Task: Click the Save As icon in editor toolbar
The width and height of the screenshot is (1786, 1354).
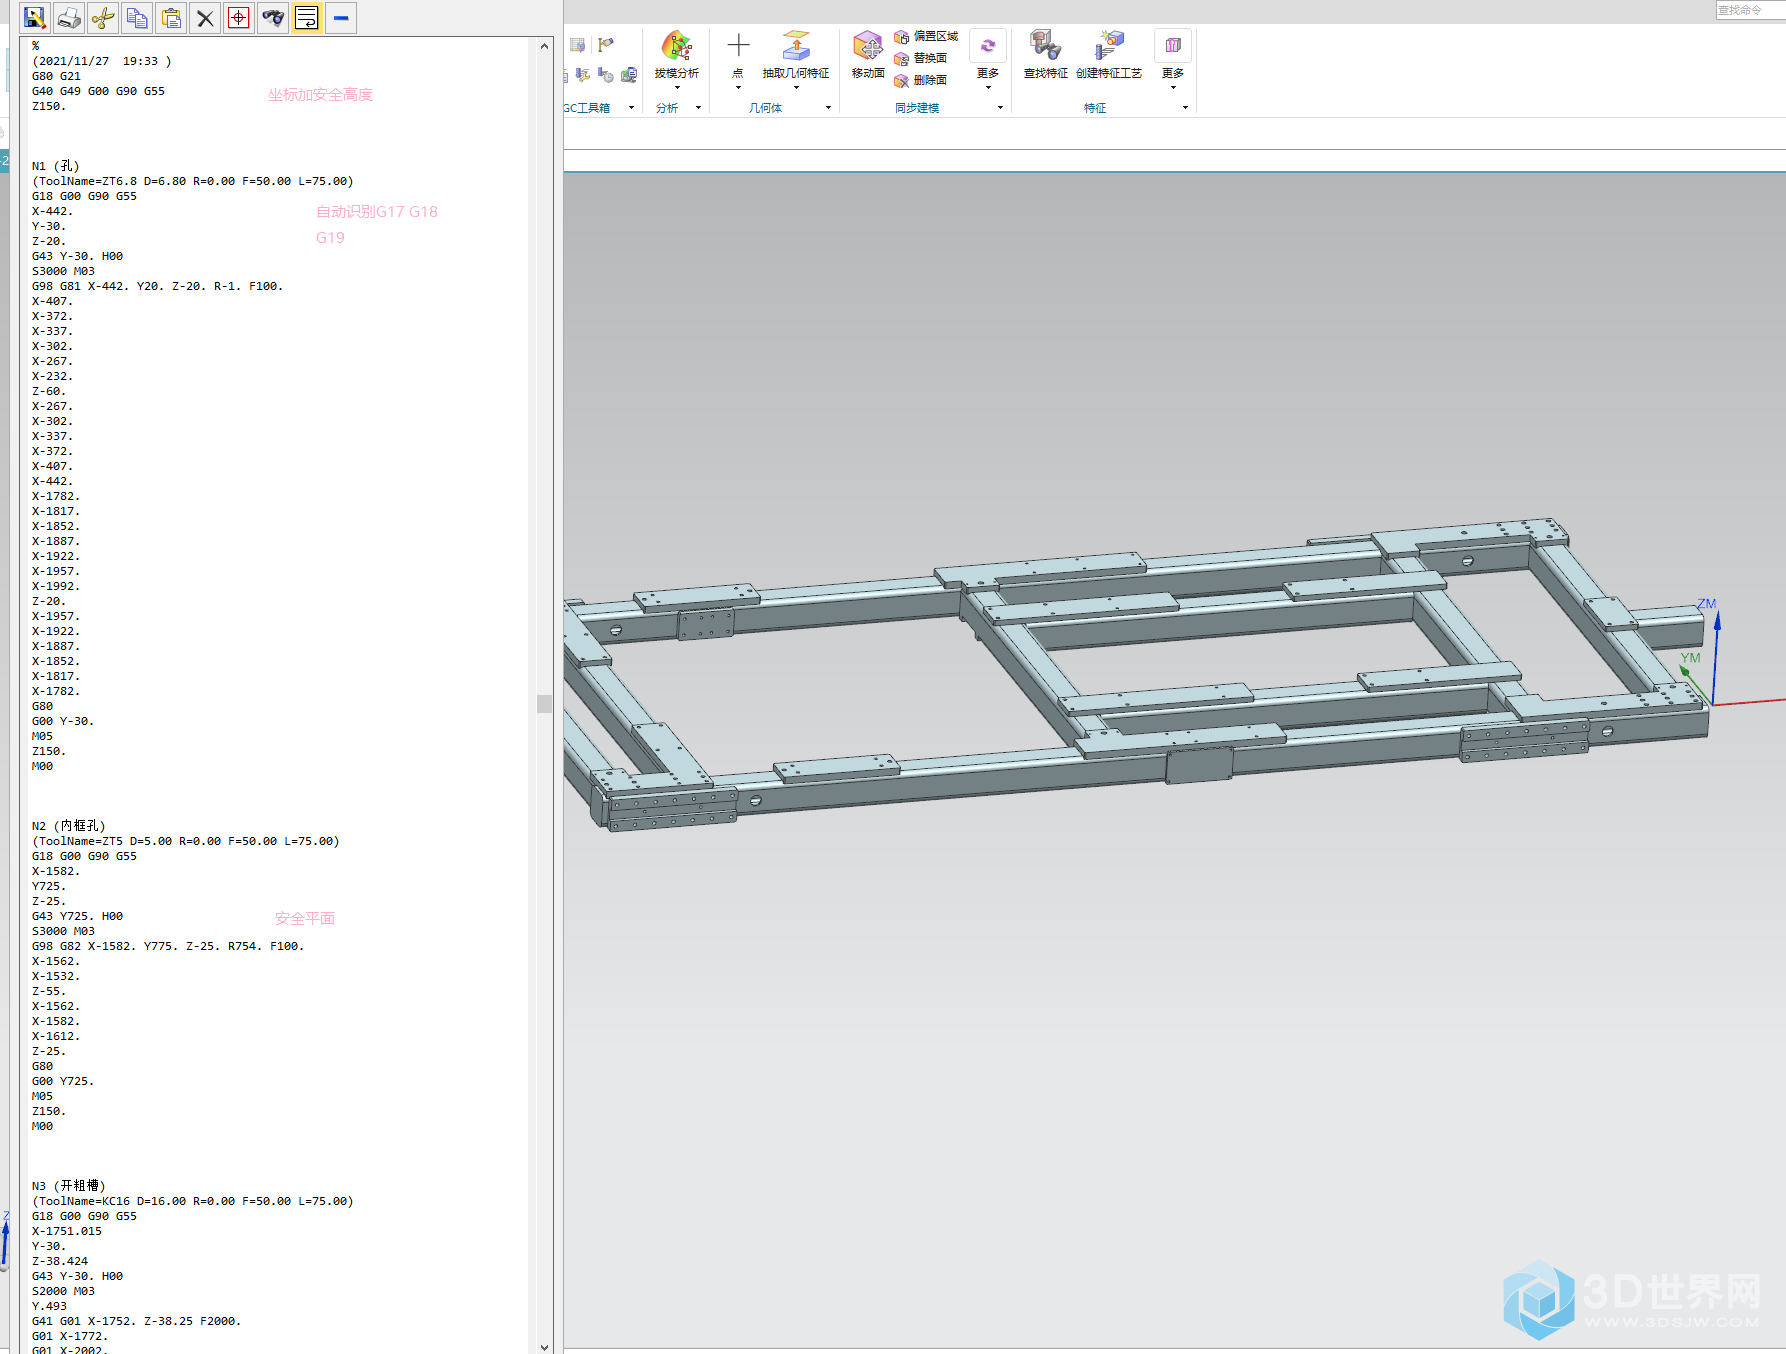Action: point(35,18)
